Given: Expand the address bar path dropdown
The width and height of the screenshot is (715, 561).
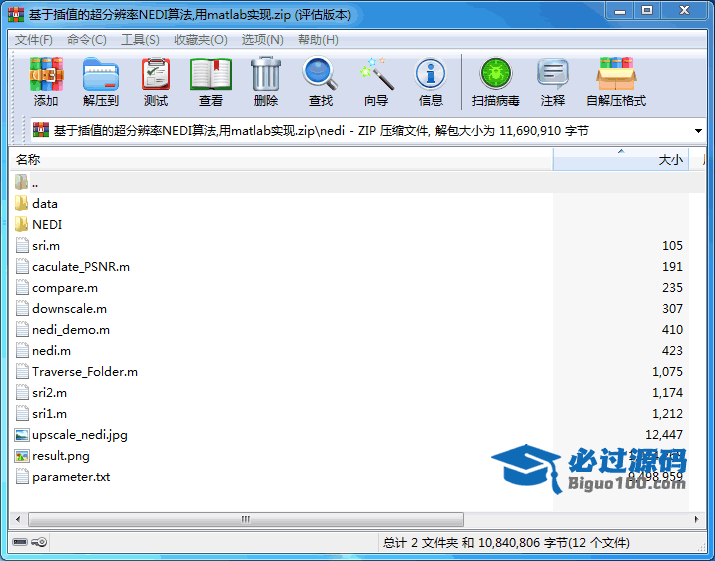Looking at the screenshot, I should [x=698, y=131].
